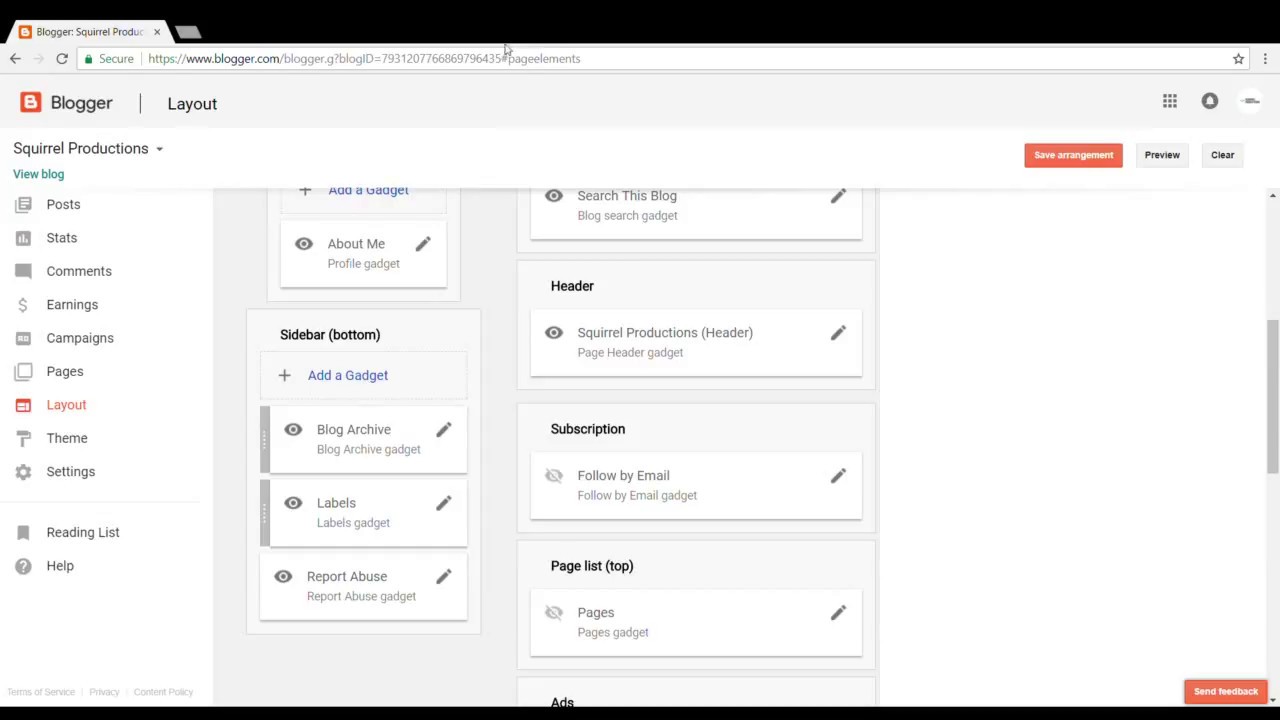This screenshot has width=1280, height=720.
Task: Add a Gadget to Sidebar (bottom)
Action: point(348,375)
